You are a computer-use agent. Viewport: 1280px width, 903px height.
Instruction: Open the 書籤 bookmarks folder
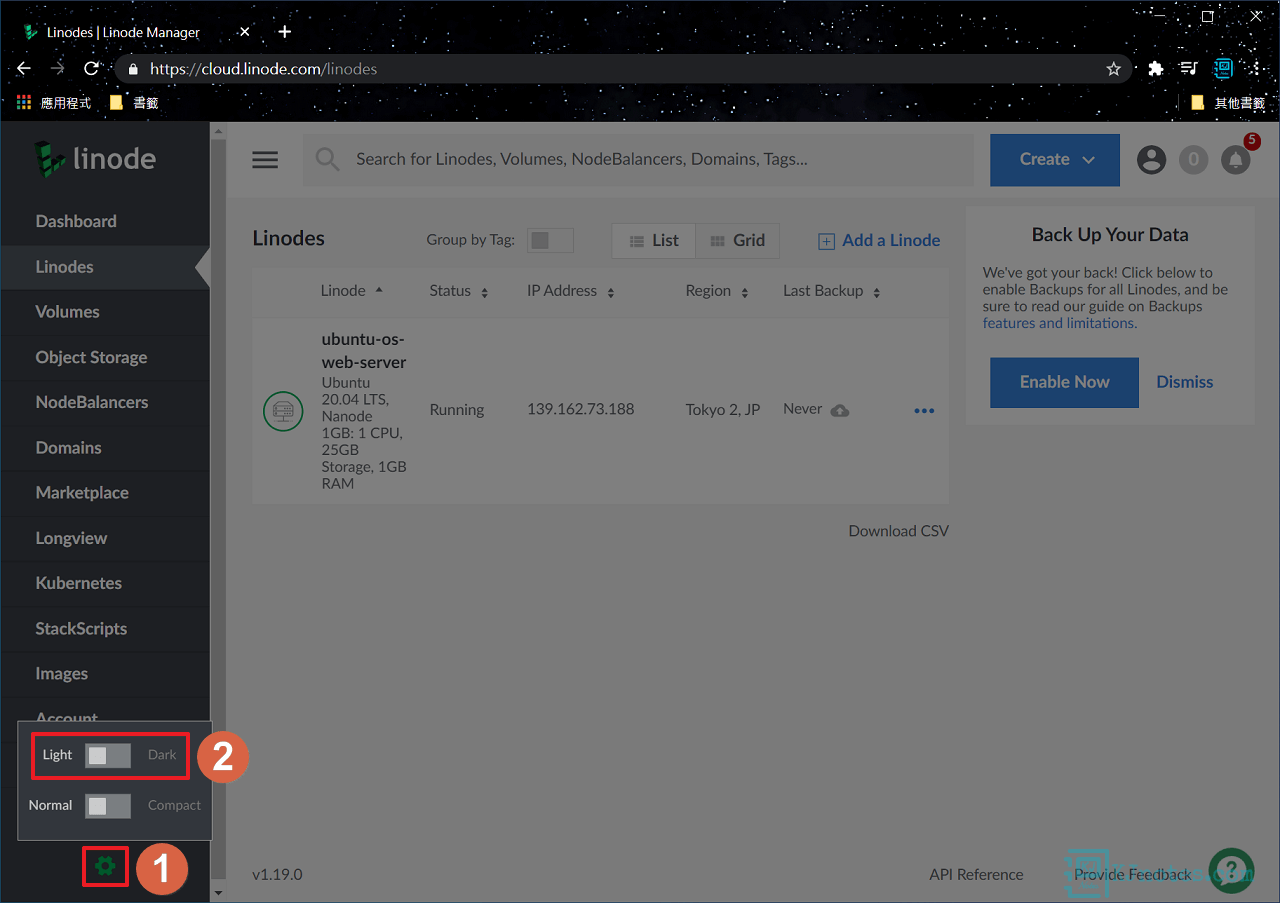pyautogui.click(x=133, y=102)
